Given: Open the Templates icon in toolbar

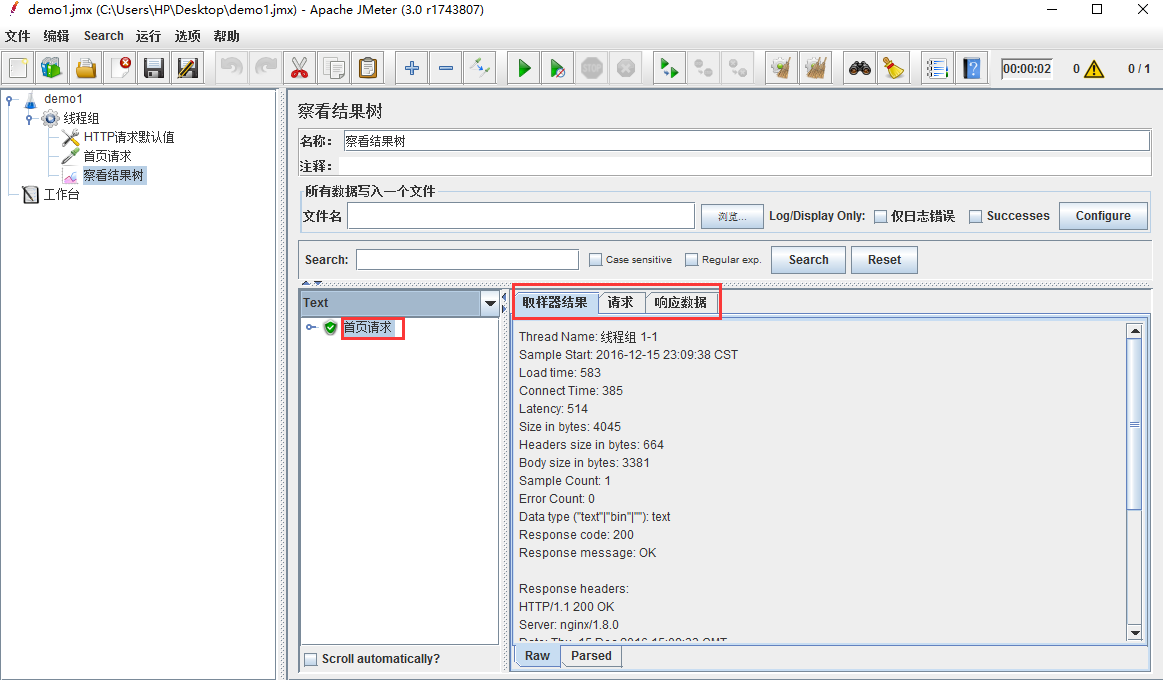Looking at the screenshot, I should click(51, 68).
